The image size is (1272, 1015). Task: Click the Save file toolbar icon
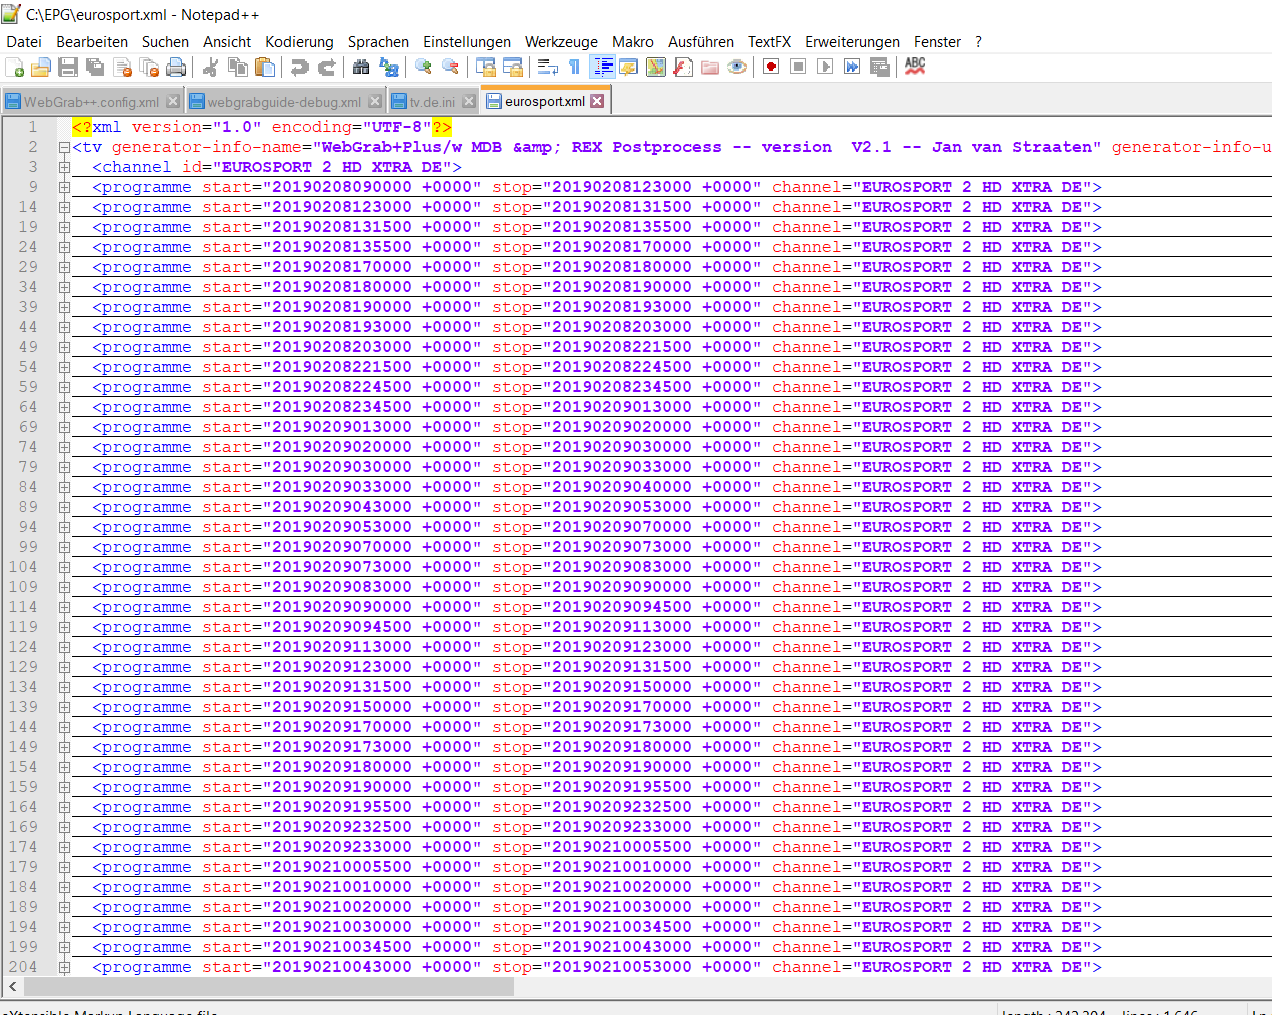click(68, 67)
